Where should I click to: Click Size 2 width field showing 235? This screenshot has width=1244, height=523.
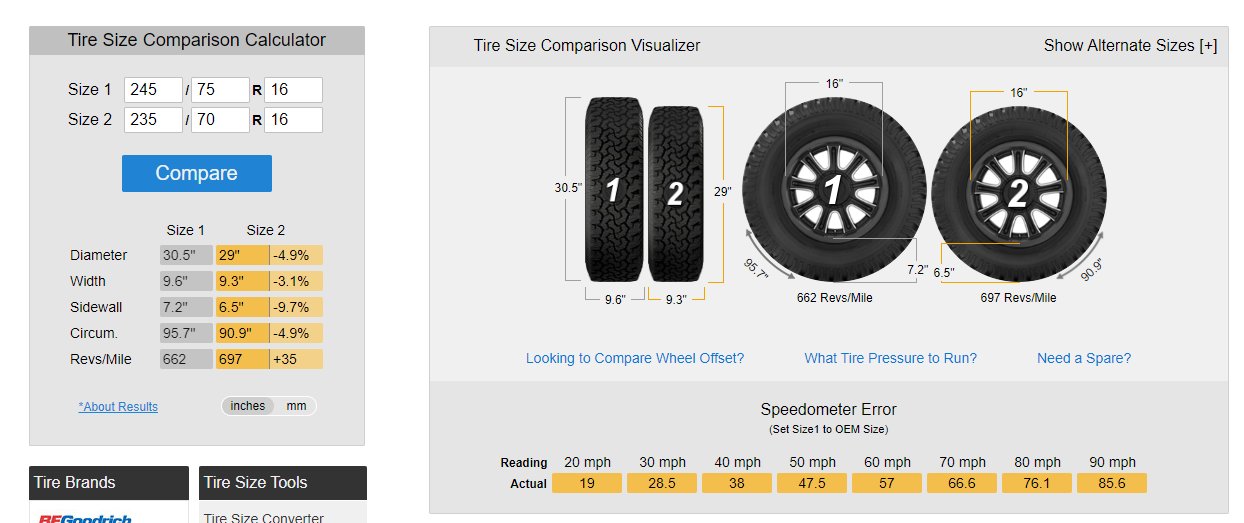153,120
